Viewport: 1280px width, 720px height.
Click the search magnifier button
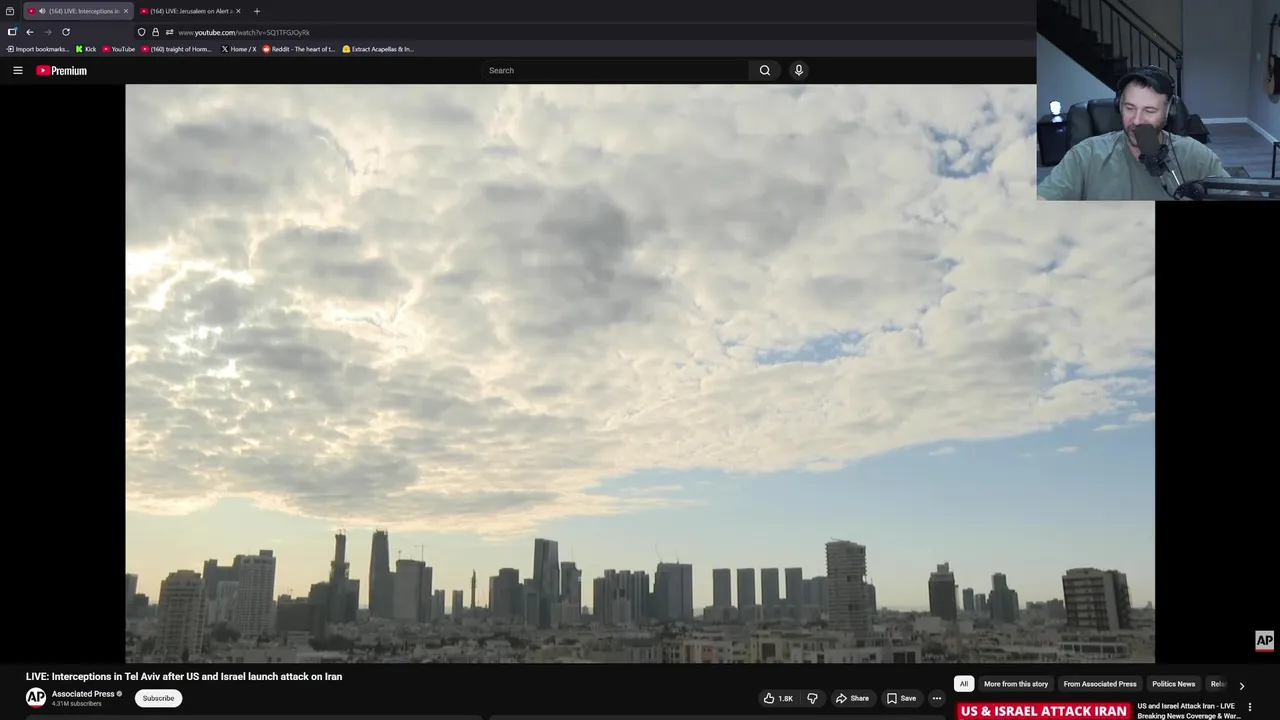pyautogui.click(x=765, y=70)
